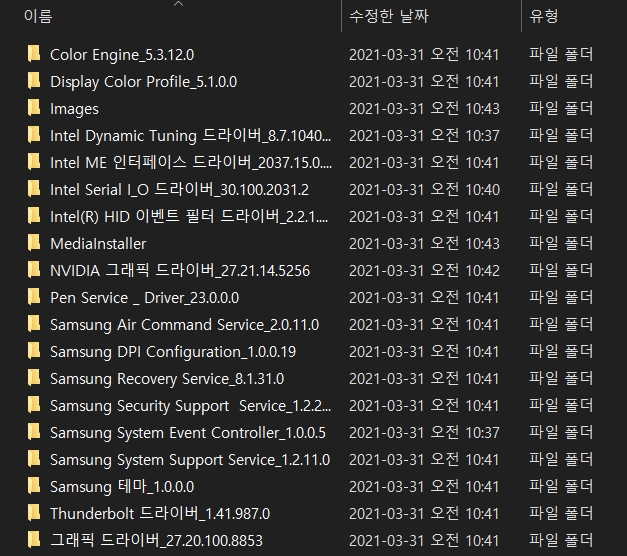Click folder icon of Intel Dynamic Tuning 드라이버
627x556 pixels.
pos(34,135)
